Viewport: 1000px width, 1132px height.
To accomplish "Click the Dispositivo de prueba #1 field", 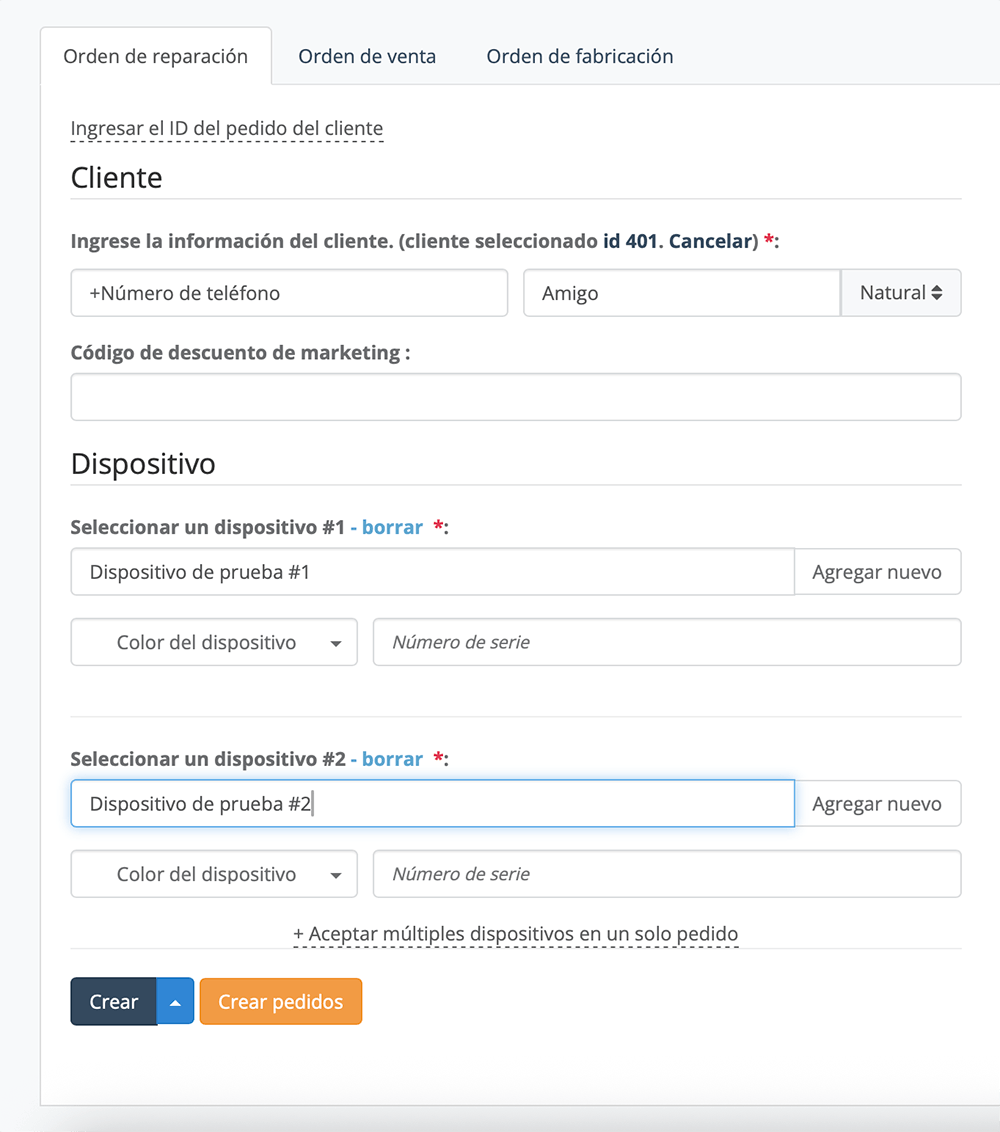I will [432, 572].
